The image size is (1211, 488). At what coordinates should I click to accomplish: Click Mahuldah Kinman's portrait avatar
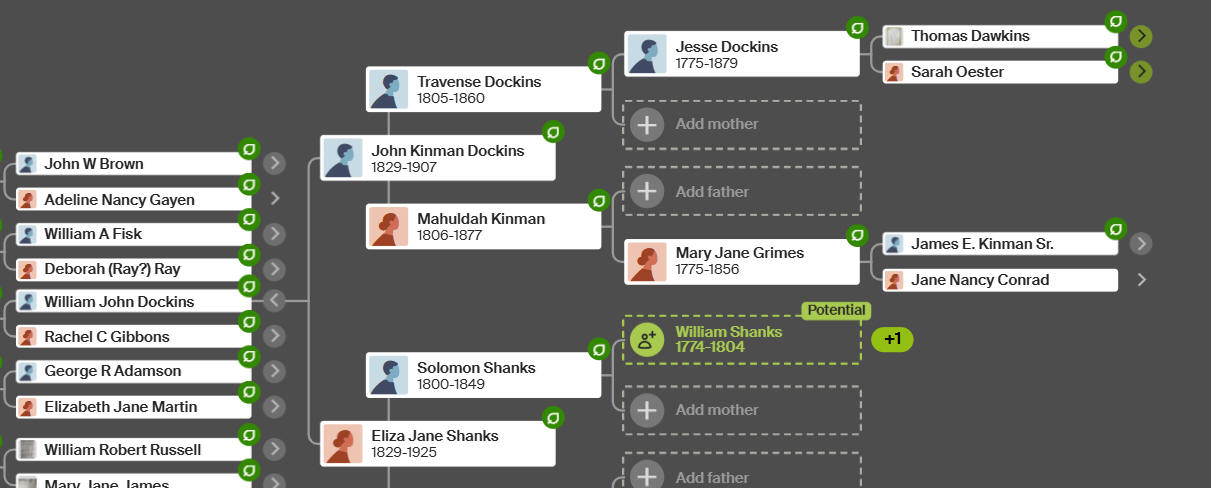coord(388,227)
